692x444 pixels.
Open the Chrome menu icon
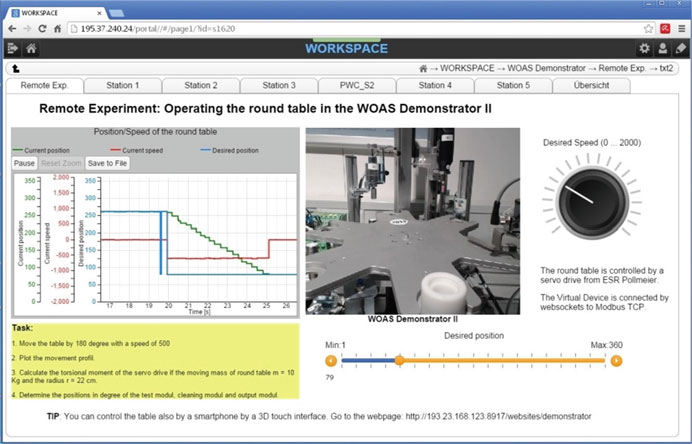point(680,28)
